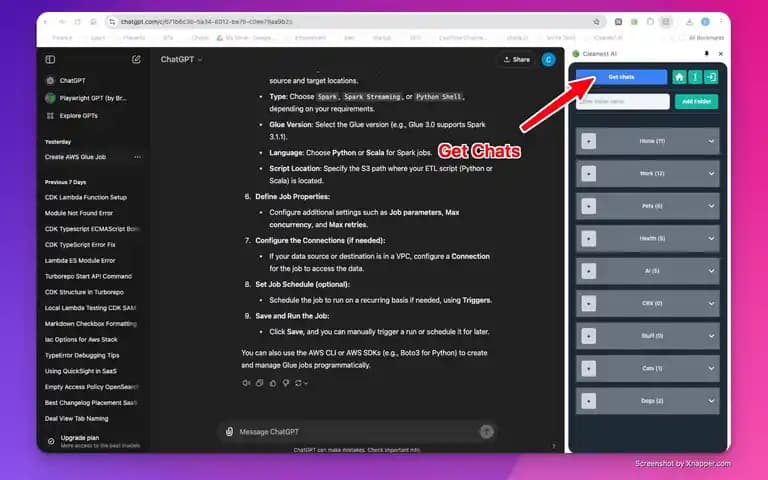Screen dimensions: 768x480
Task: Click the Message ChatGPT input box
Action: click(x=357, y=432)
